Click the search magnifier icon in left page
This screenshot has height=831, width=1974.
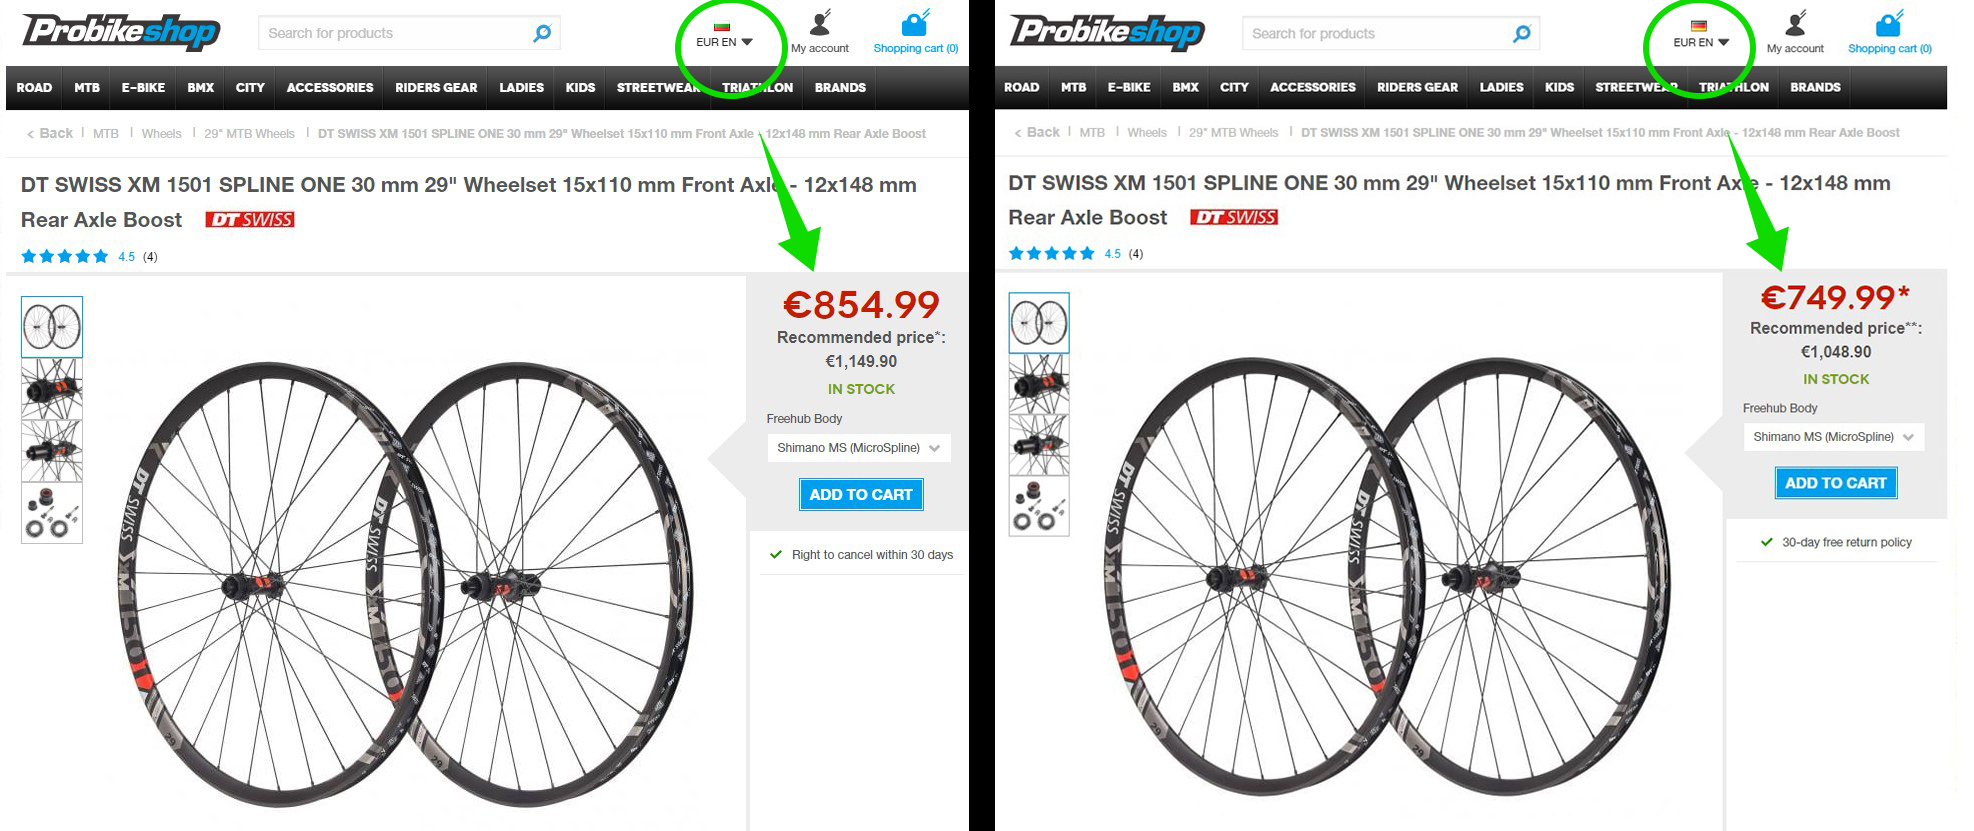point(542,33)
